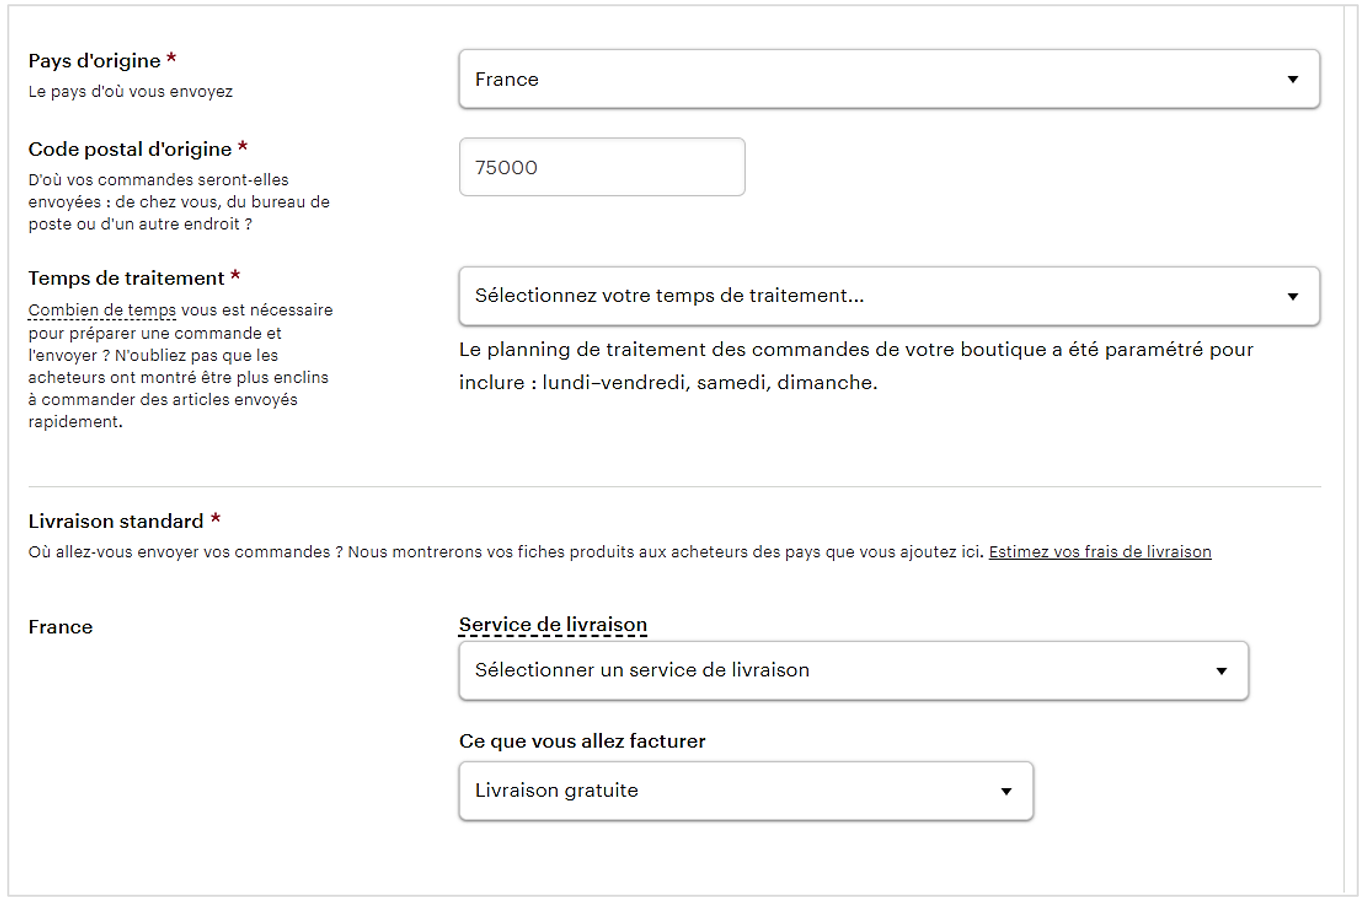
Task: Open the Sélectionnez votre temps de traitement dropdown
Action: 889,296
